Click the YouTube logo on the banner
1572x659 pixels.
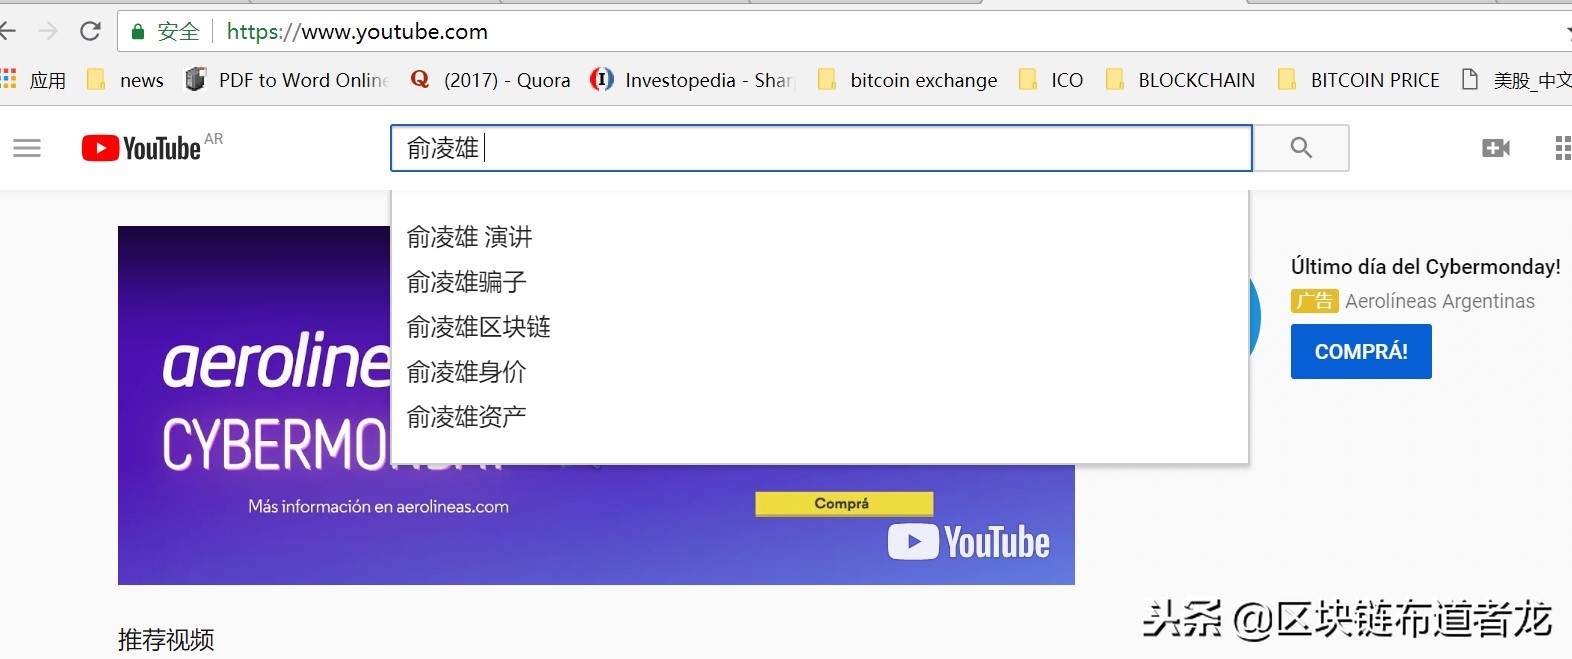(x=969, y=542)
